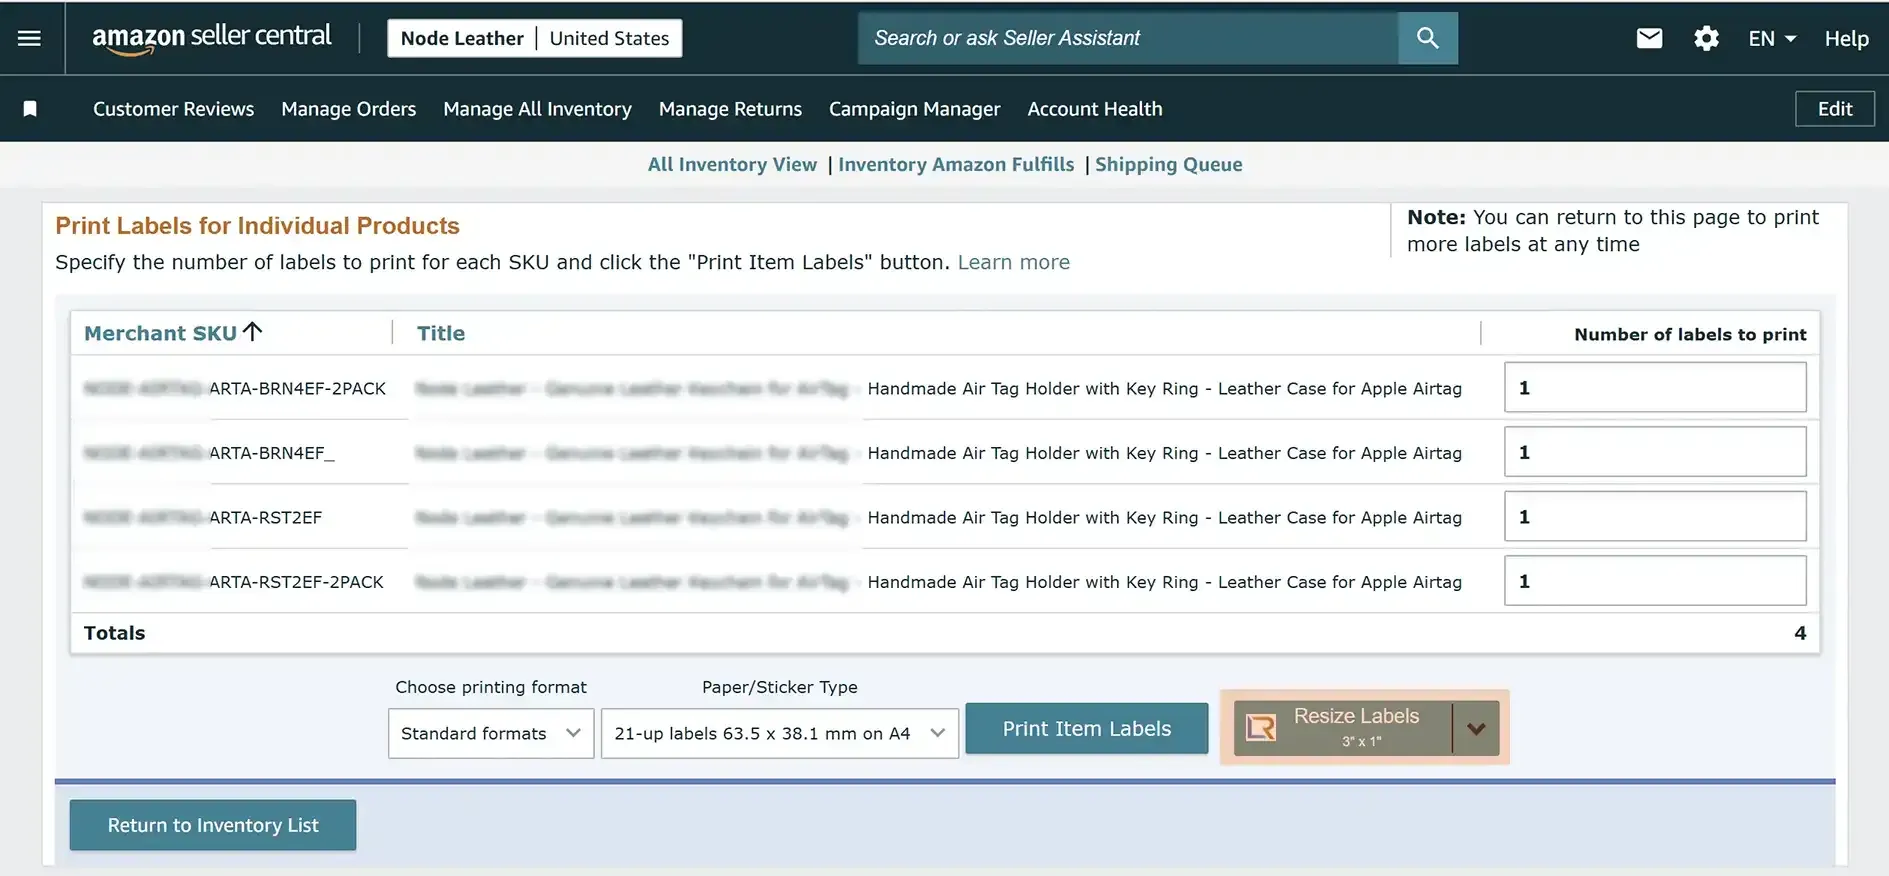The height and width of the screenshot is (876, 1889).
Task: Click the Print Labels for Individual Products heading
Action: click(257, 226)
